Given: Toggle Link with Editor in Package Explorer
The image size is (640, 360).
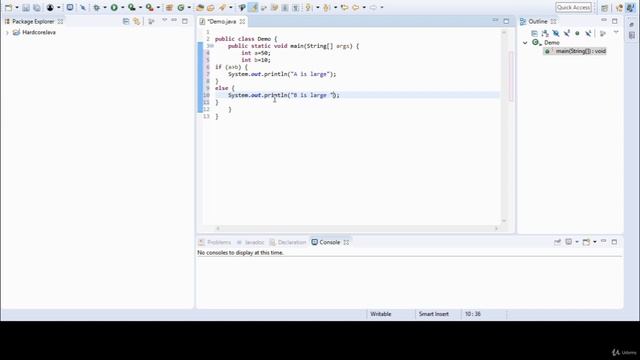Looking at the screenshot, I should pos(137,21).
